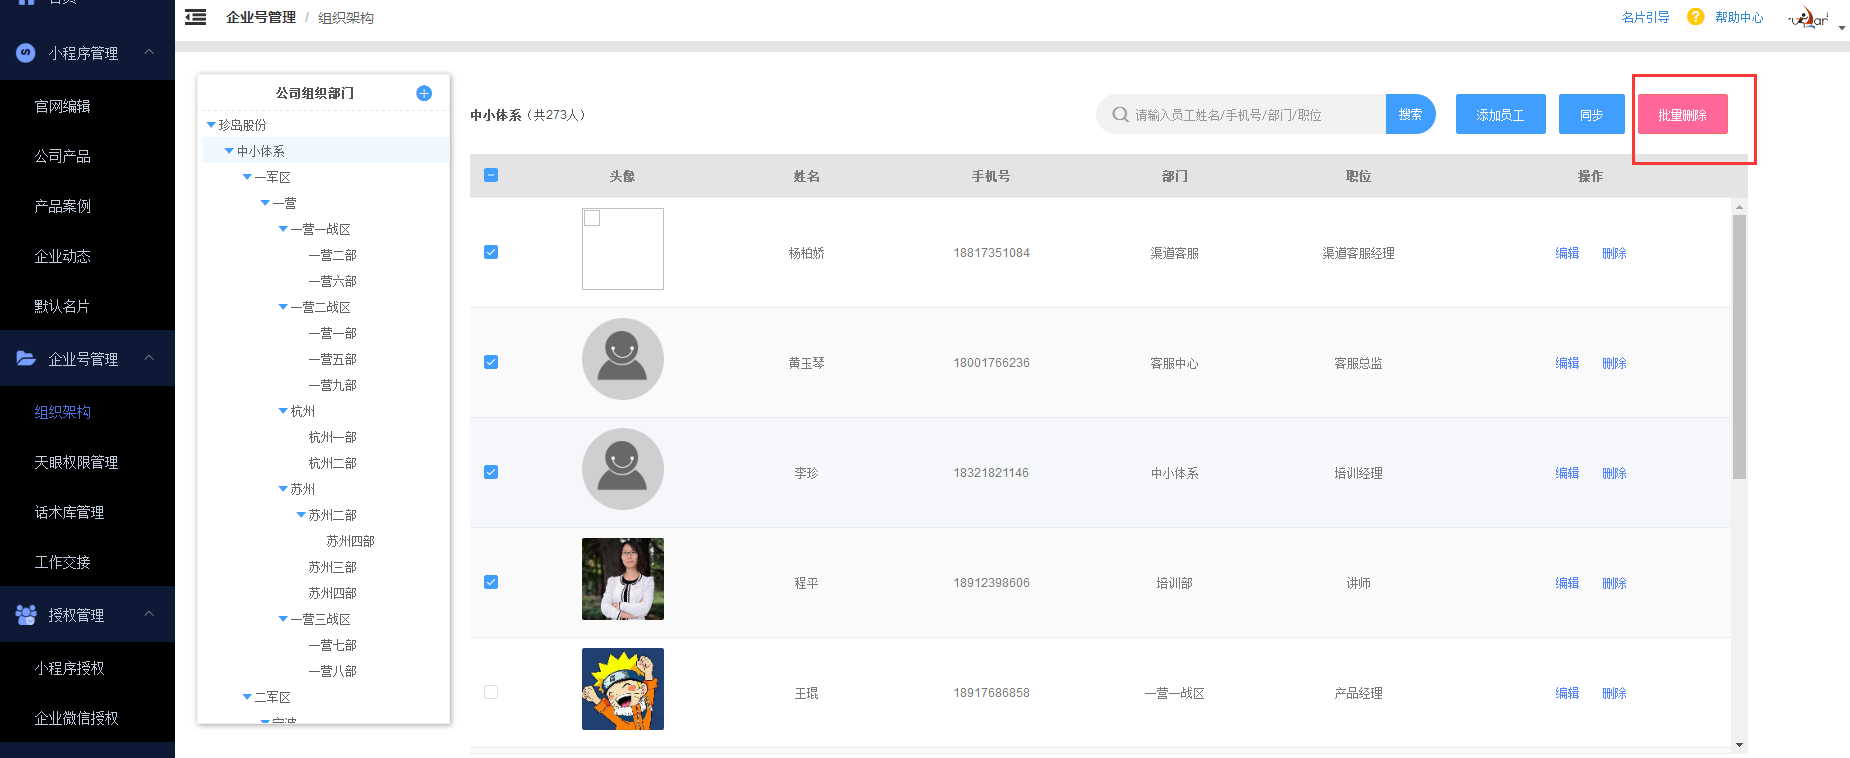Screen dimensions: 1850x758
Task: Collapse the 小程序管理 sidebar section
Action: 149,52
